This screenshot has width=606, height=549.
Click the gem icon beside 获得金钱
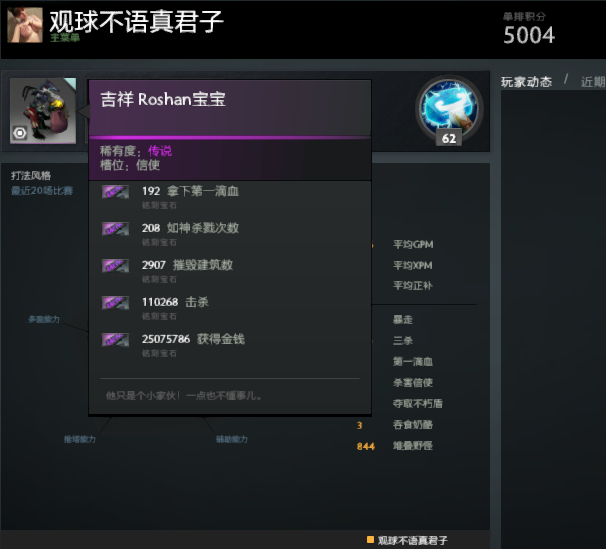[115, 340]
